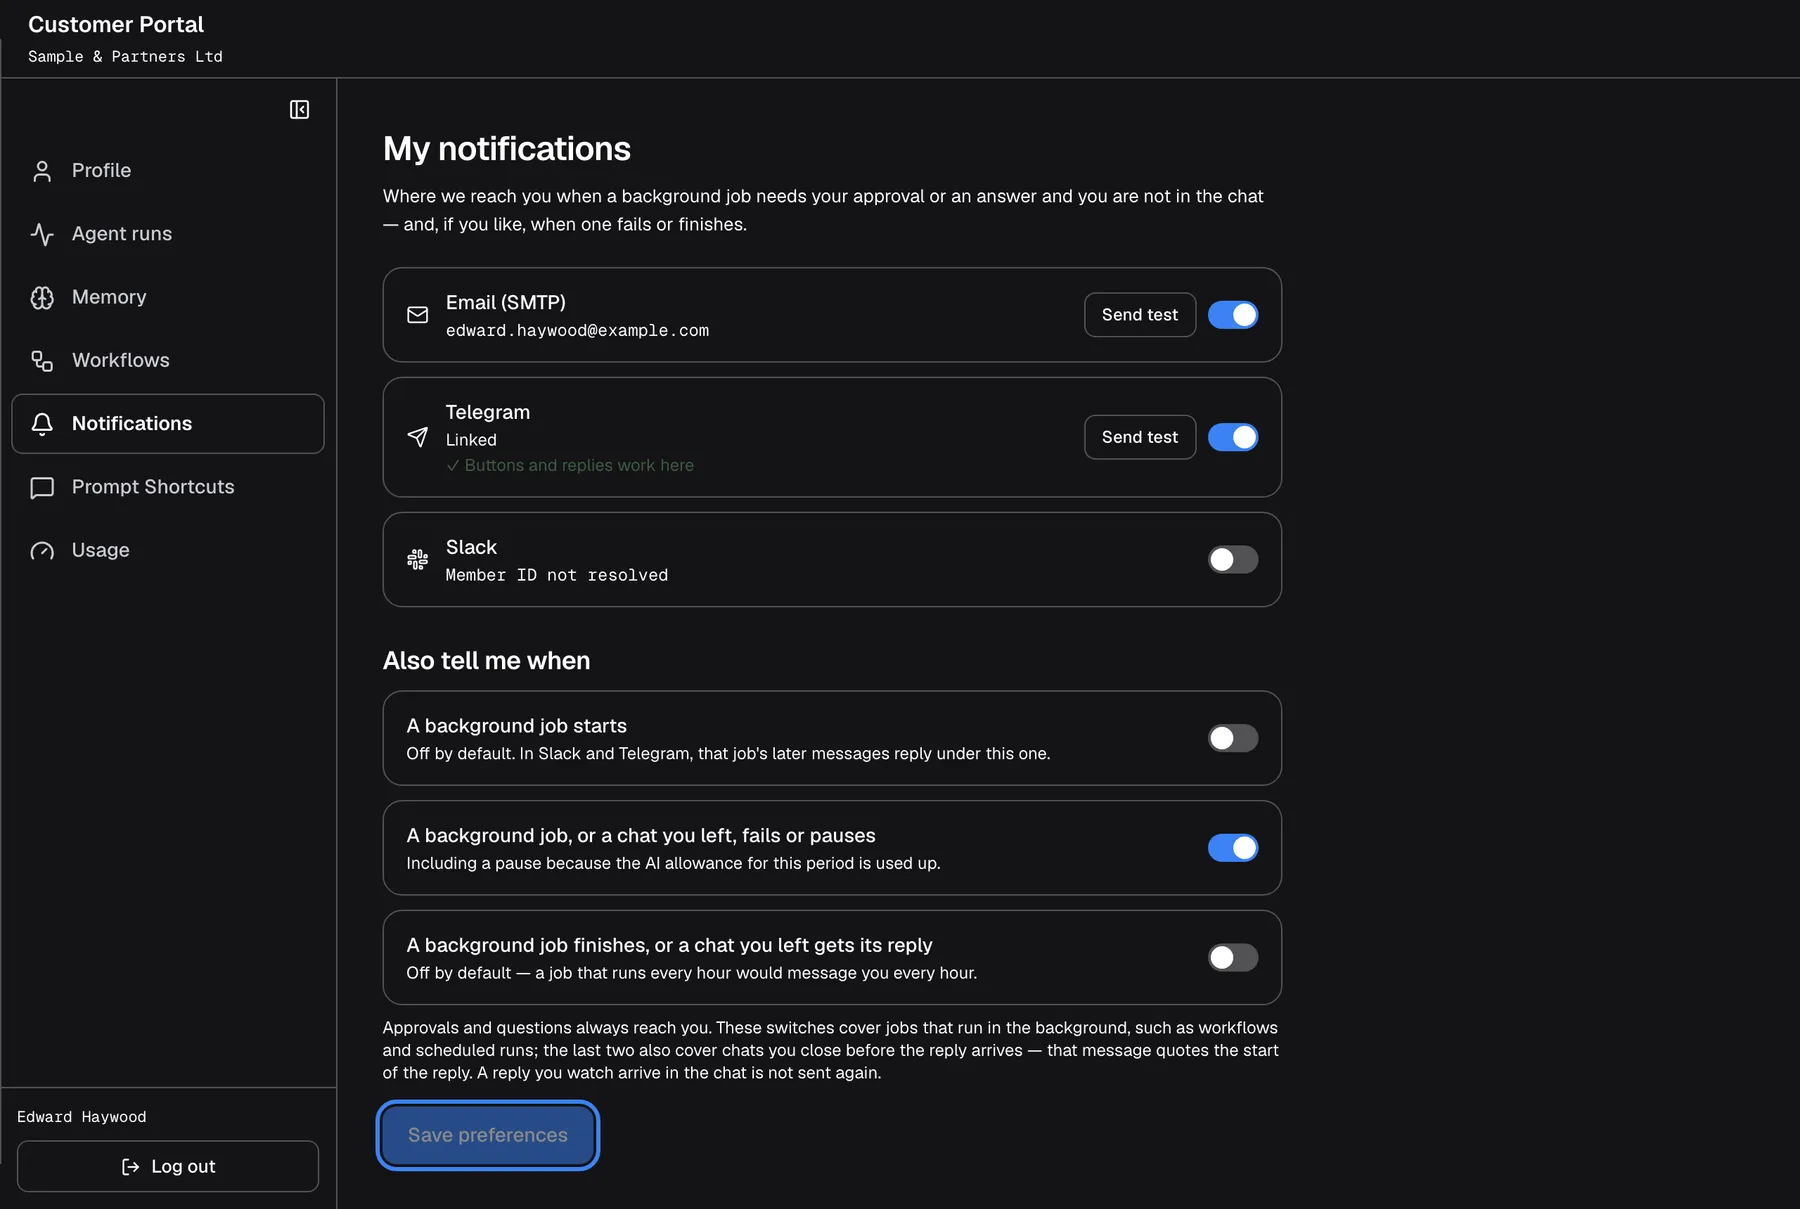Click the 'Member ID not resolved' Slack status

point(557,576)
